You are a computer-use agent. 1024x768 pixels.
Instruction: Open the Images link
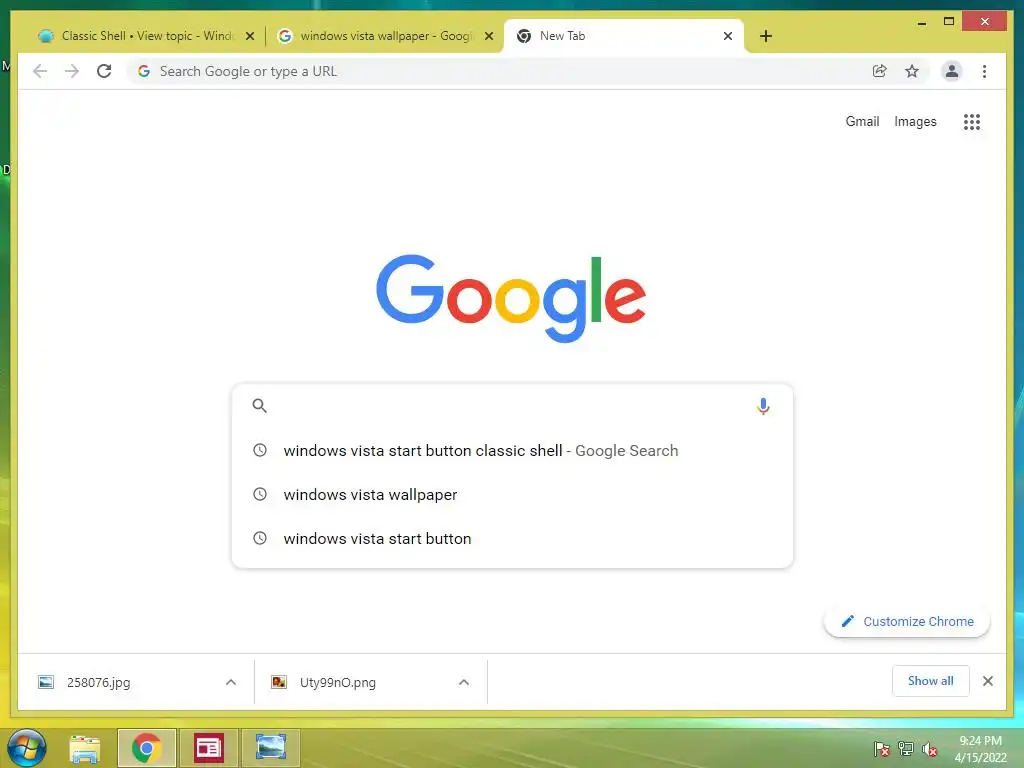point(915,121)
